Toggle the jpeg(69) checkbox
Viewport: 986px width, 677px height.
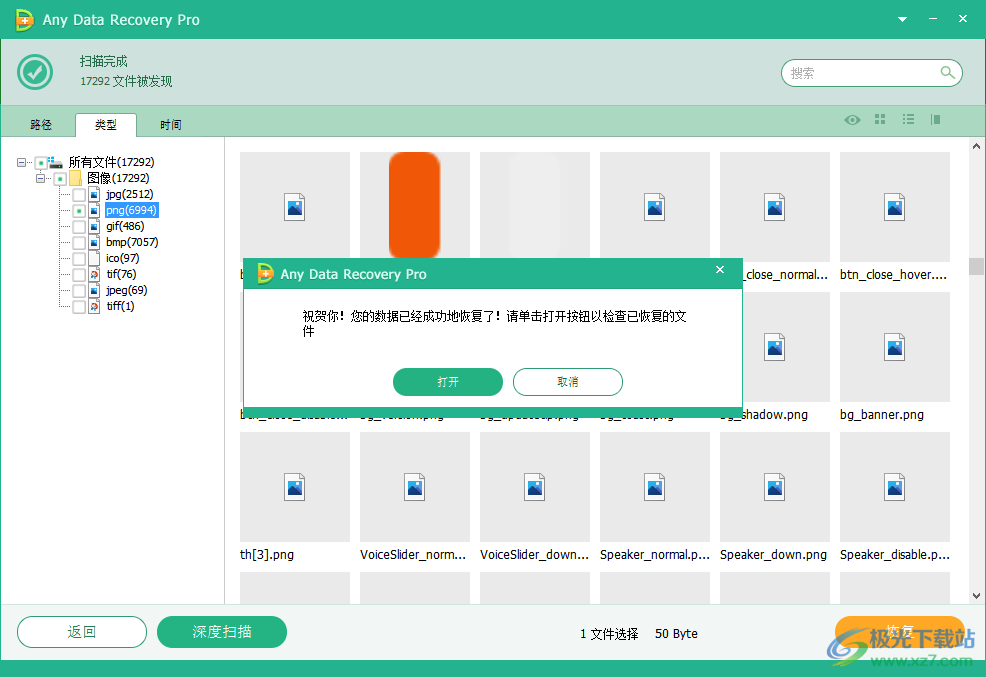click(x=79, y=291)
